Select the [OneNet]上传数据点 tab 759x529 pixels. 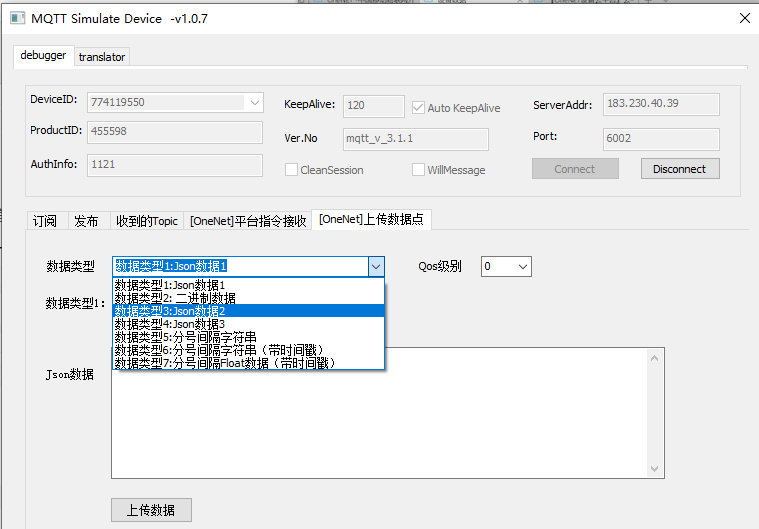pos(371,219)
